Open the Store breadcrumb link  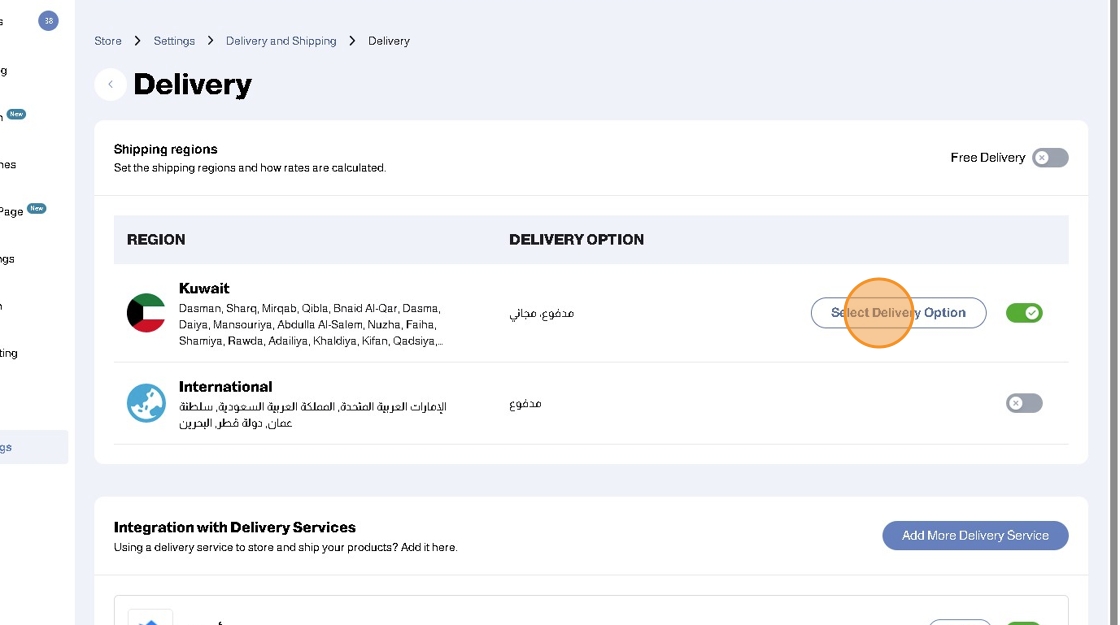click(x=108, y=41)
